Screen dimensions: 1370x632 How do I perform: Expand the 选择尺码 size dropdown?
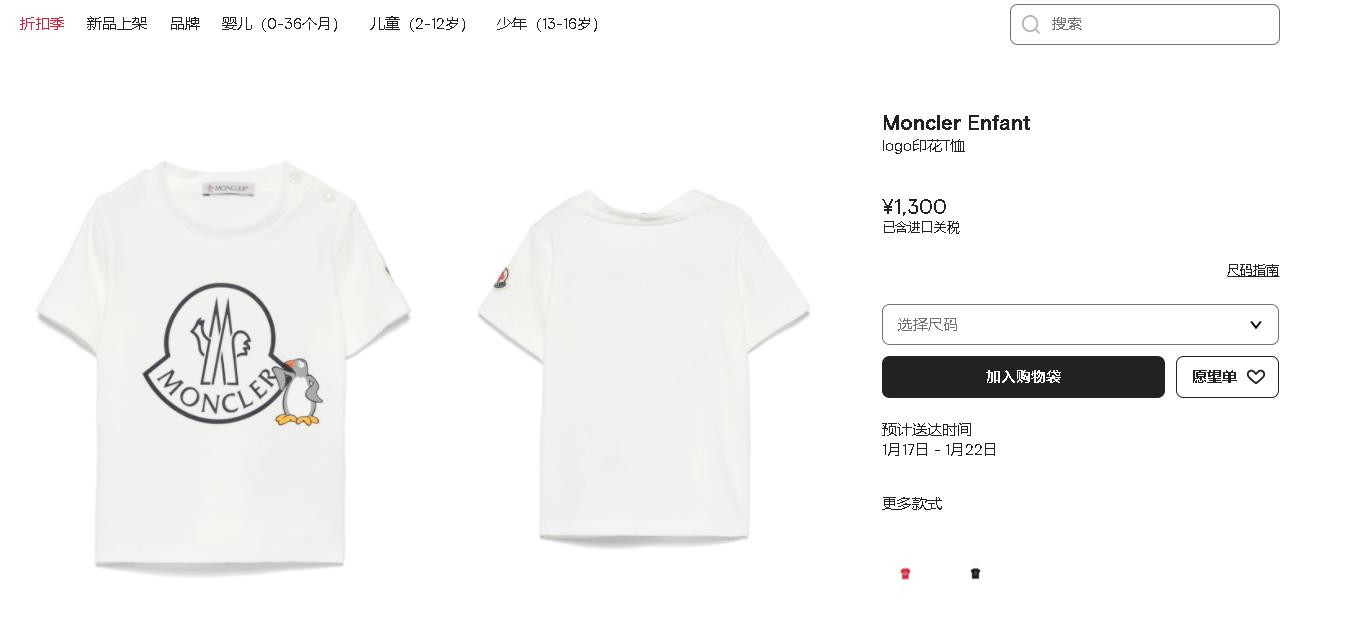(x=1080, y=324)
